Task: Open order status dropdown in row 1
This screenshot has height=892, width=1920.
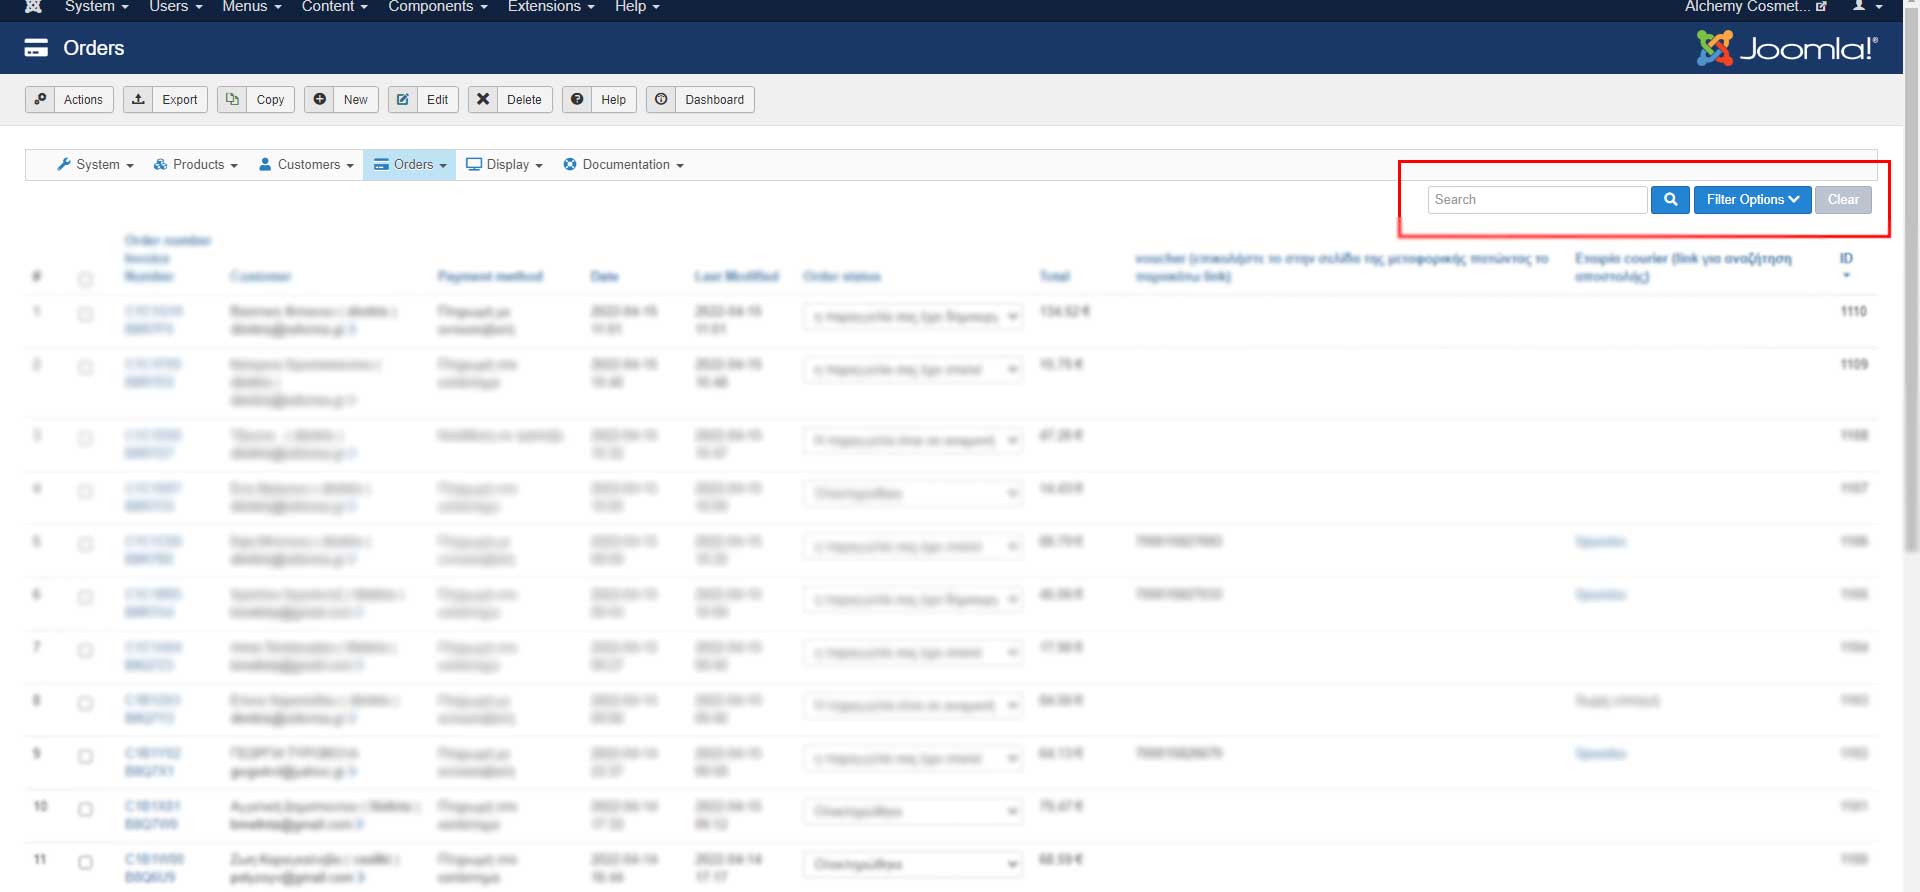Action: pos(913,317)
